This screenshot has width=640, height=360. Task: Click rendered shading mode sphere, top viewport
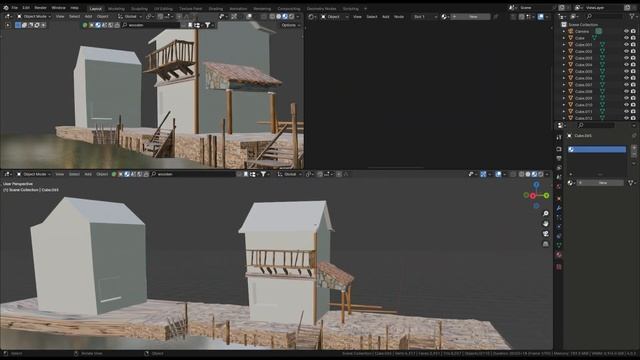(x=291, y=17)
